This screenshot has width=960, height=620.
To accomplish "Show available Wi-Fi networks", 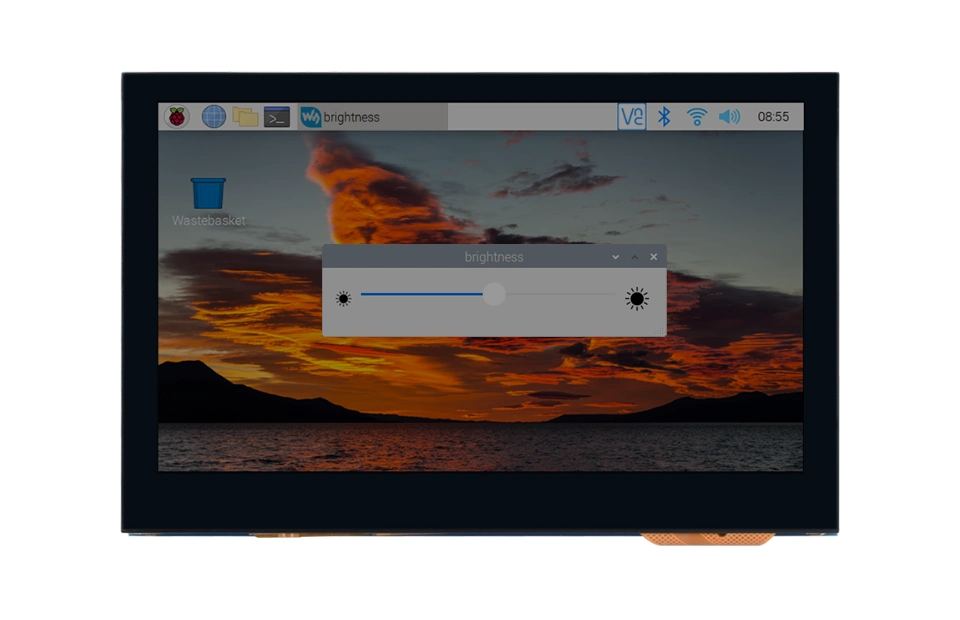I will click(x=697, y=117).
